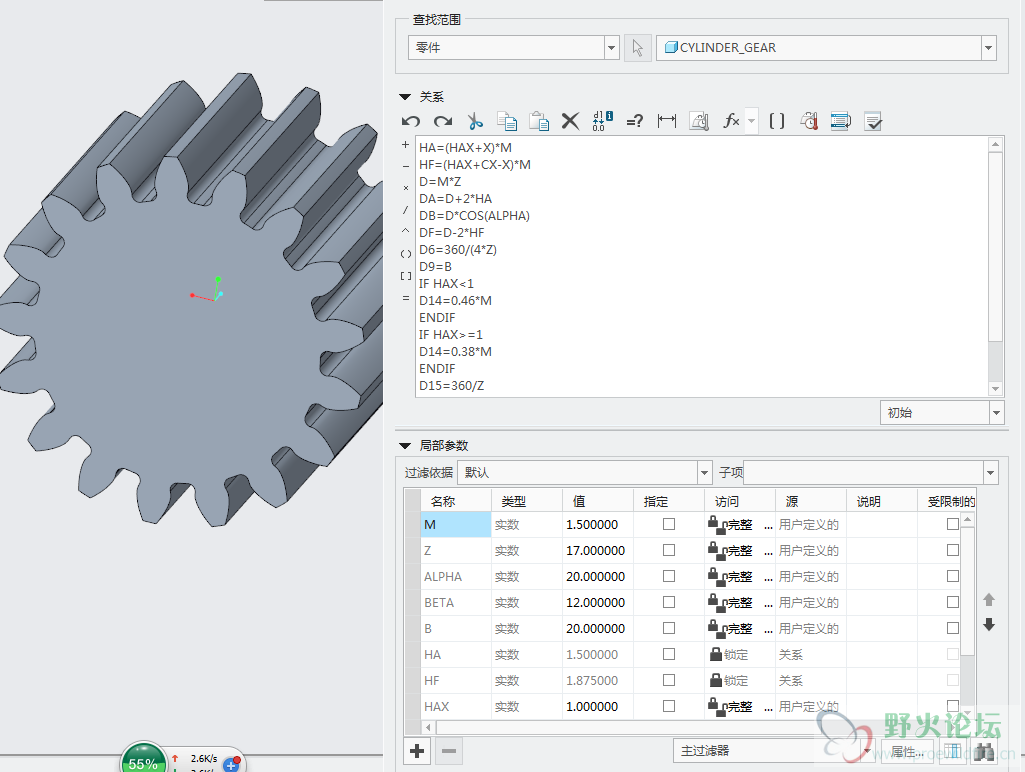This screenshot has height=772, width=1025.
Task: Open the 过滤依据 默认 dropdown
Action: (704, 472)
